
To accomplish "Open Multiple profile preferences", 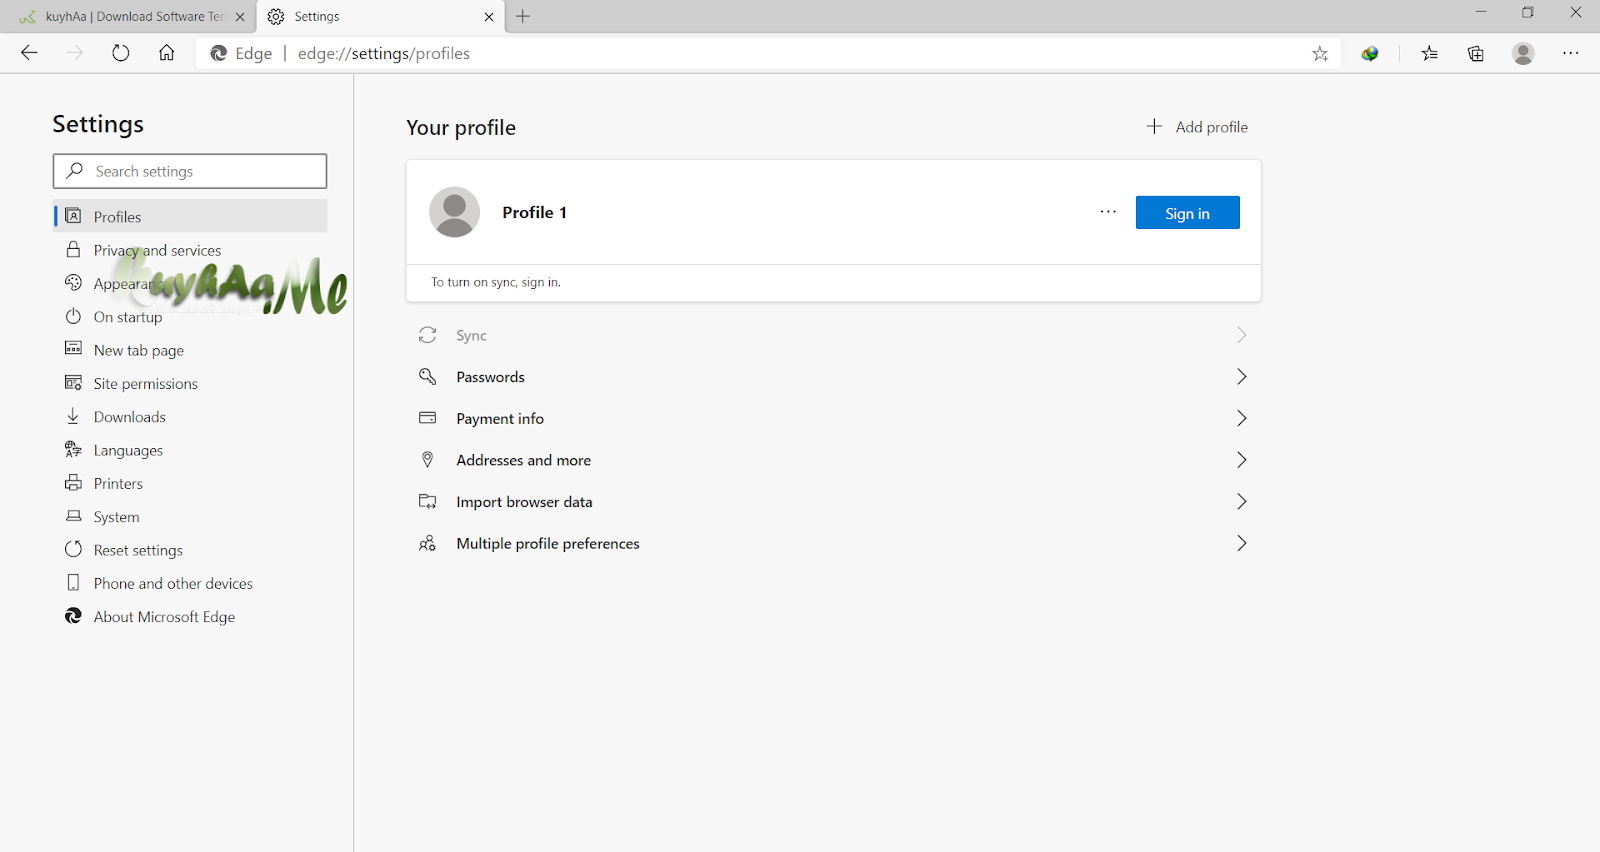I will [x=548, y=544].
